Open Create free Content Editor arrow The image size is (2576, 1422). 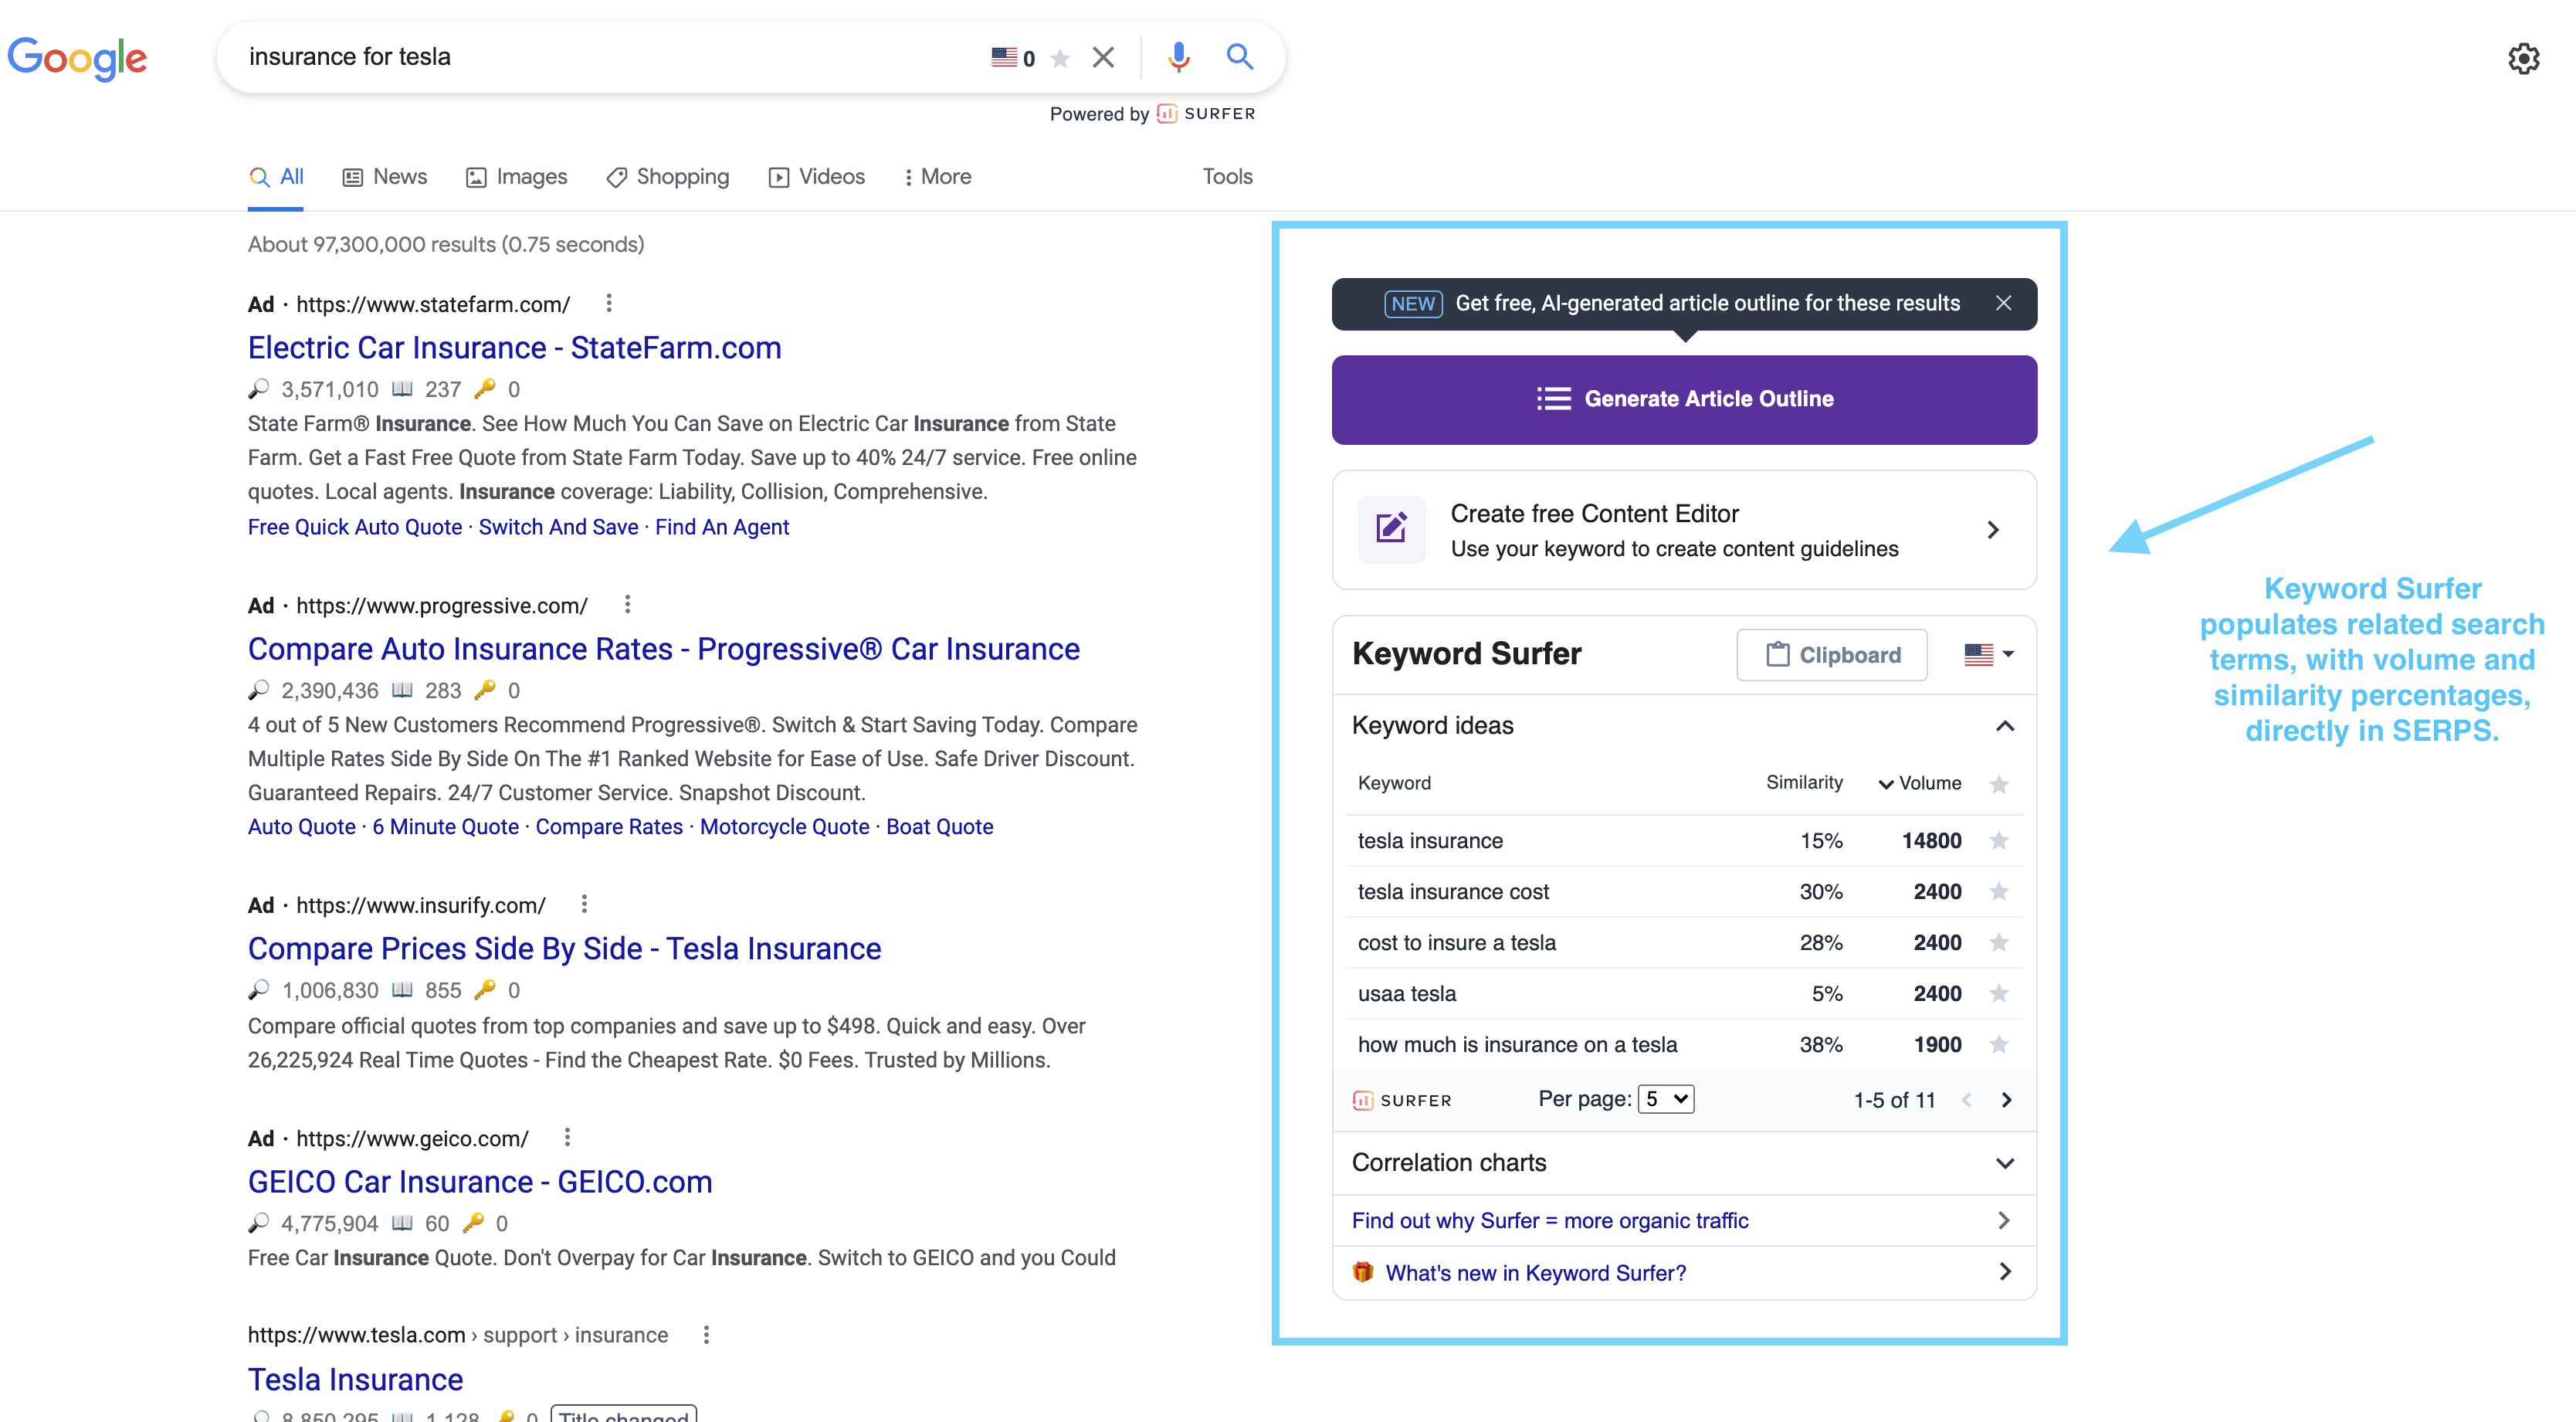pyautogui.click(x=1992, y=529)
